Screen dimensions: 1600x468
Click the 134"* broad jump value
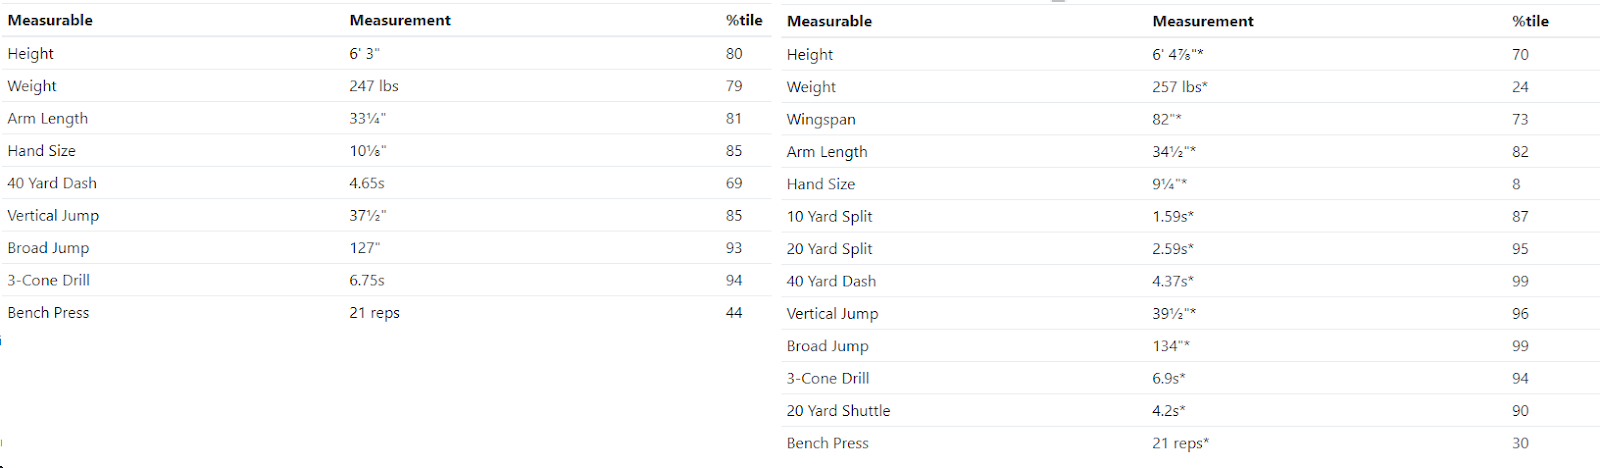tap(1171, 346)
